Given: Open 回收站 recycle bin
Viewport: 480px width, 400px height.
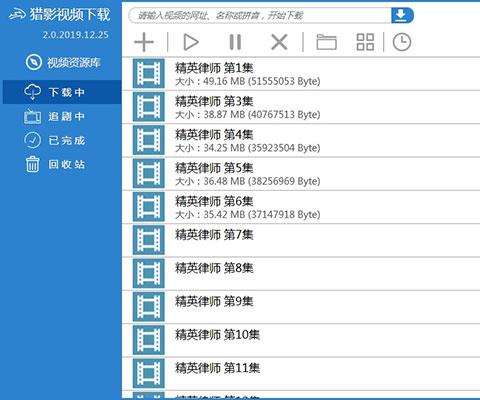Looking at the screenshot, I should click(x=54, y=164).
